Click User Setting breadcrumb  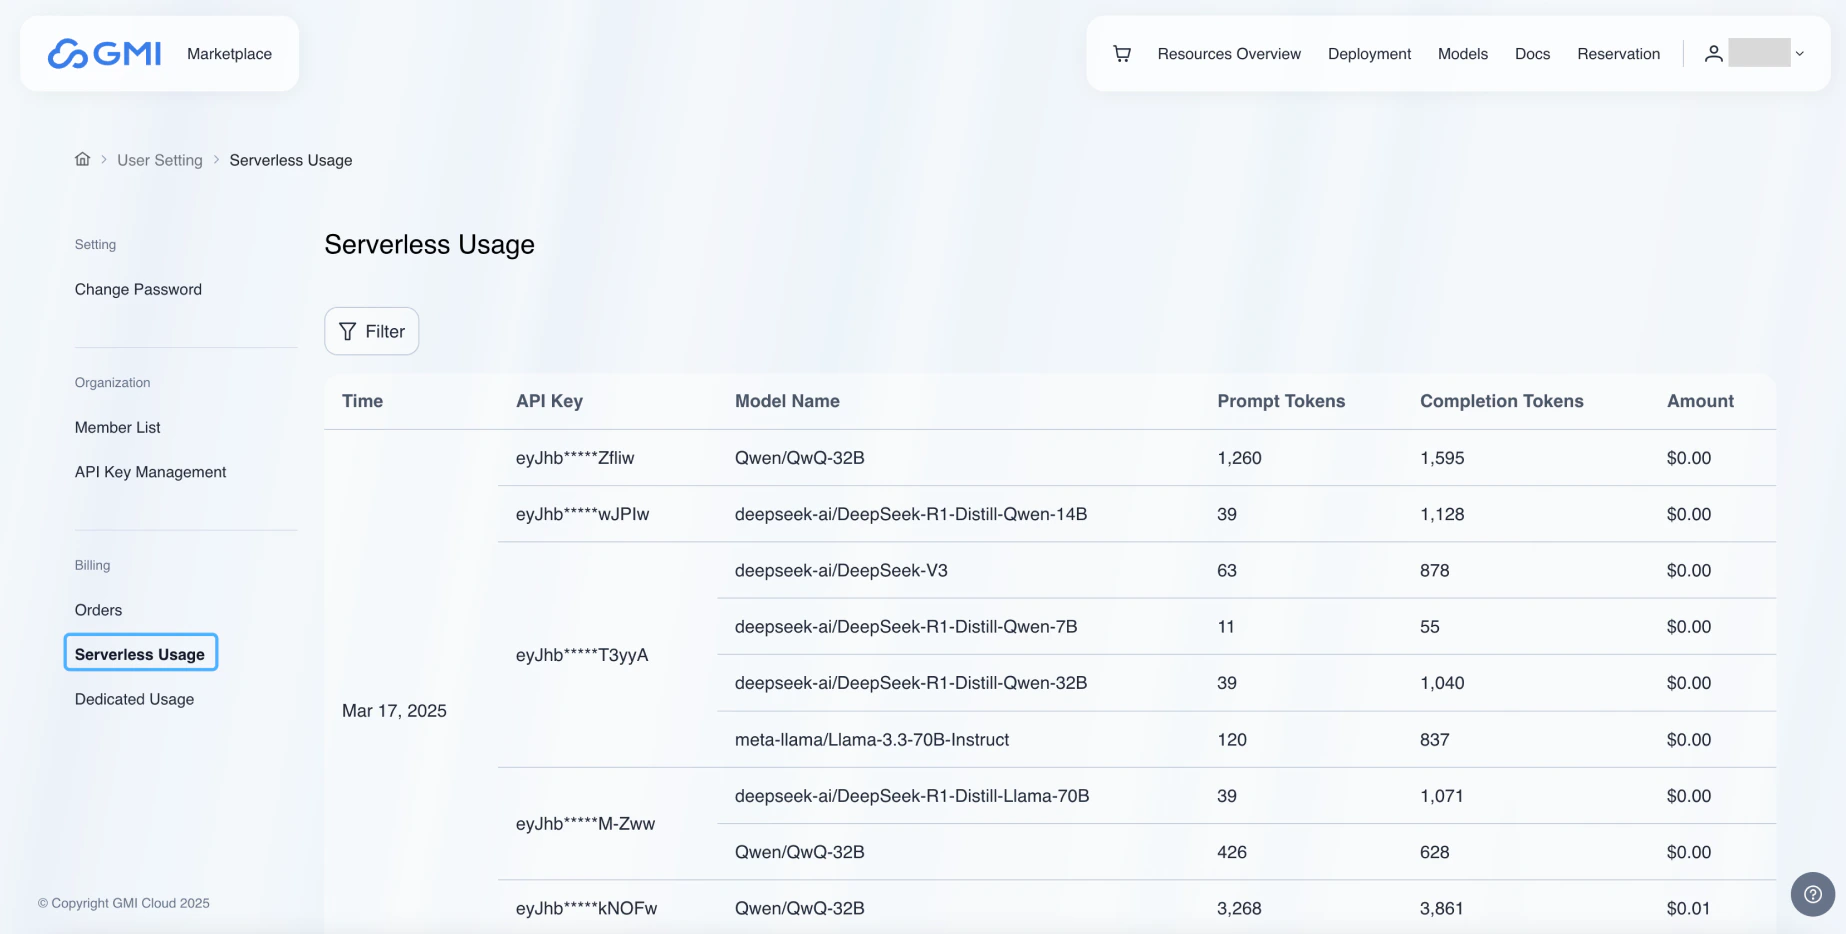click(160, 160)
